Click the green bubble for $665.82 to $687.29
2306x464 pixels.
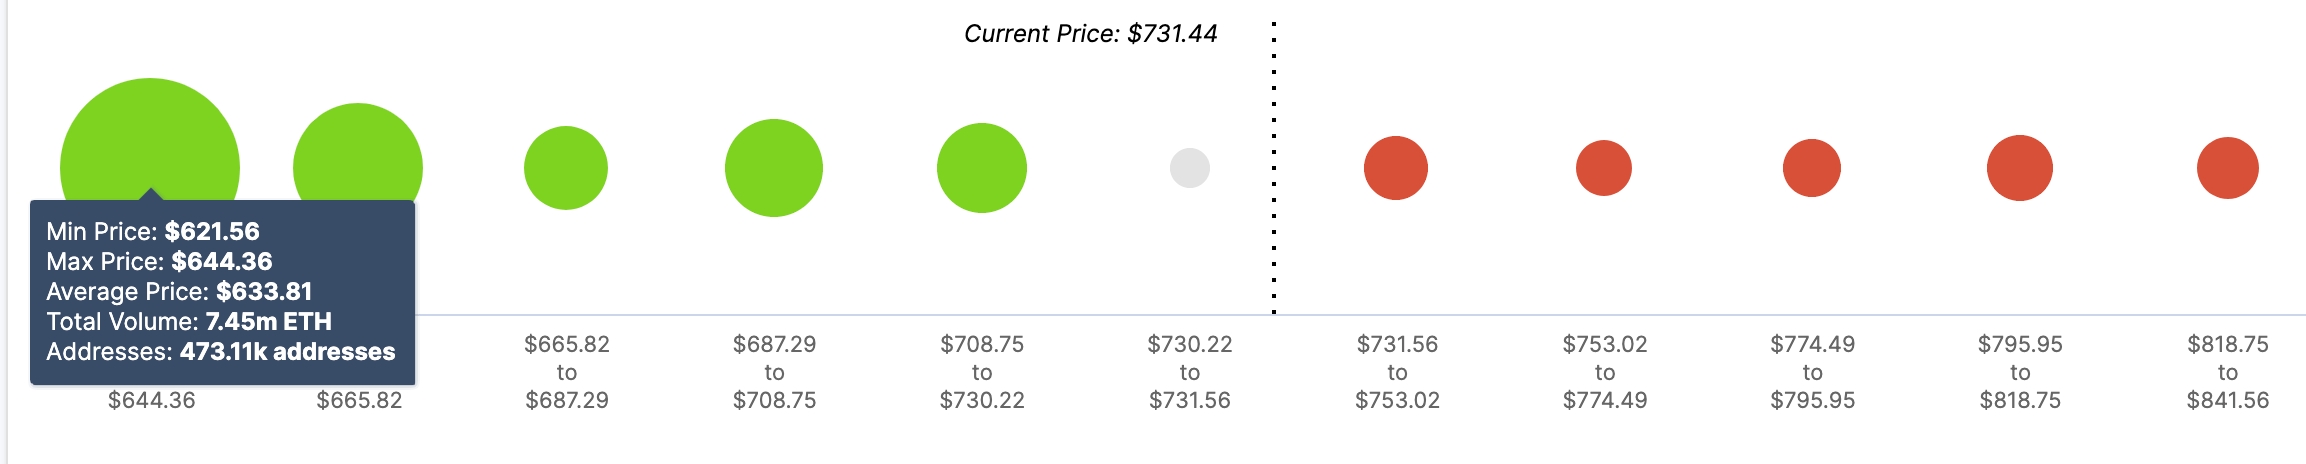(x=566, y=168)
